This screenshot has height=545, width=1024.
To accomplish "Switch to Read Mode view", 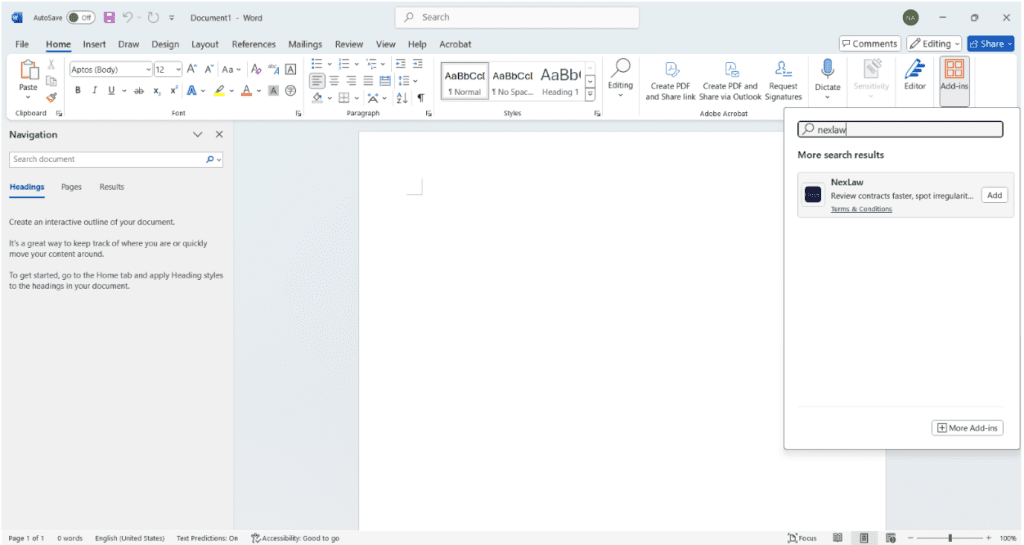I will [837, 538].
